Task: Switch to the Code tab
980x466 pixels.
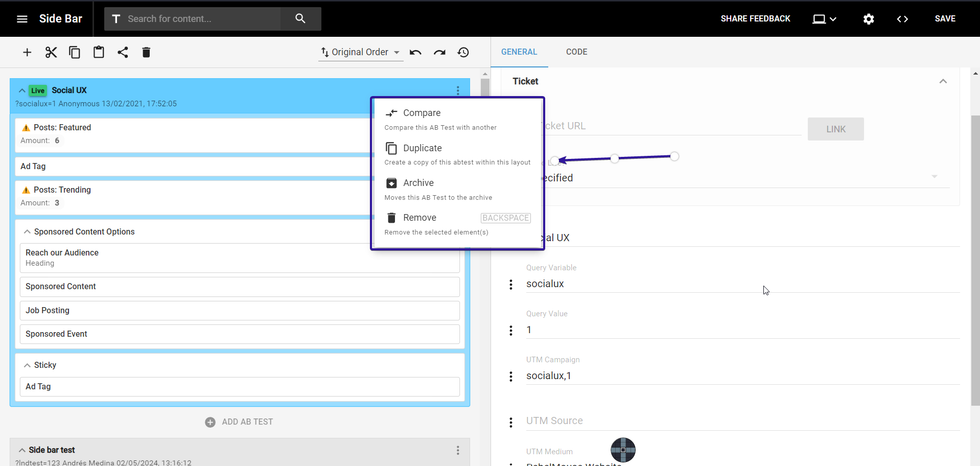Action: click(x=576, y=52)
